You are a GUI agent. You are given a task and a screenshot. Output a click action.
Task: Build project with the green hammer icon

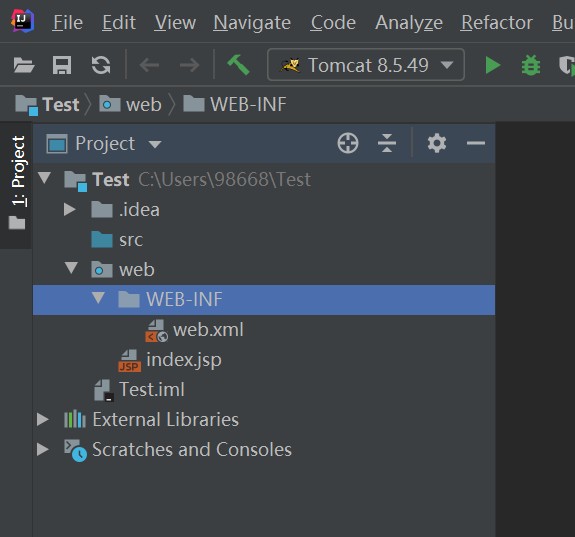238,65
